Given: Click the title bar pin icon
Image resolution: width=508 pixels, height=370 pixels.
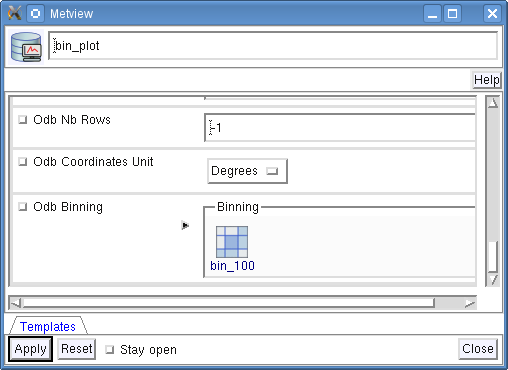Looking at the screenshot, I should tap(35, 14).
